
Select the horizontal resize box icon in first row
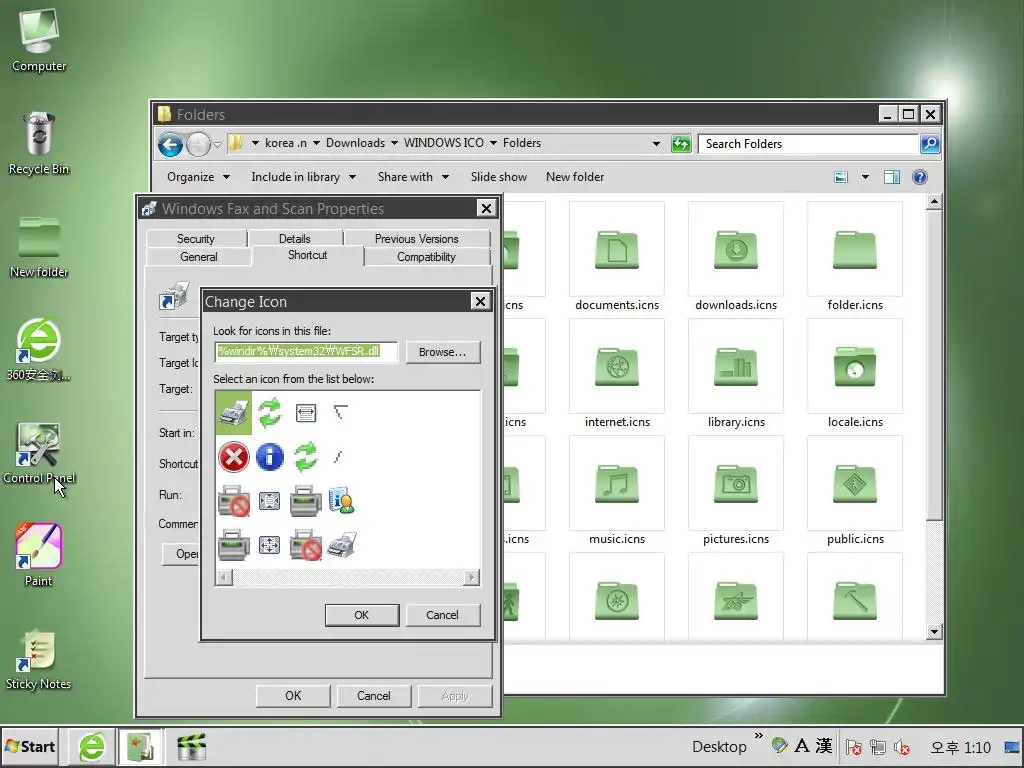click(x=306, y=413)
